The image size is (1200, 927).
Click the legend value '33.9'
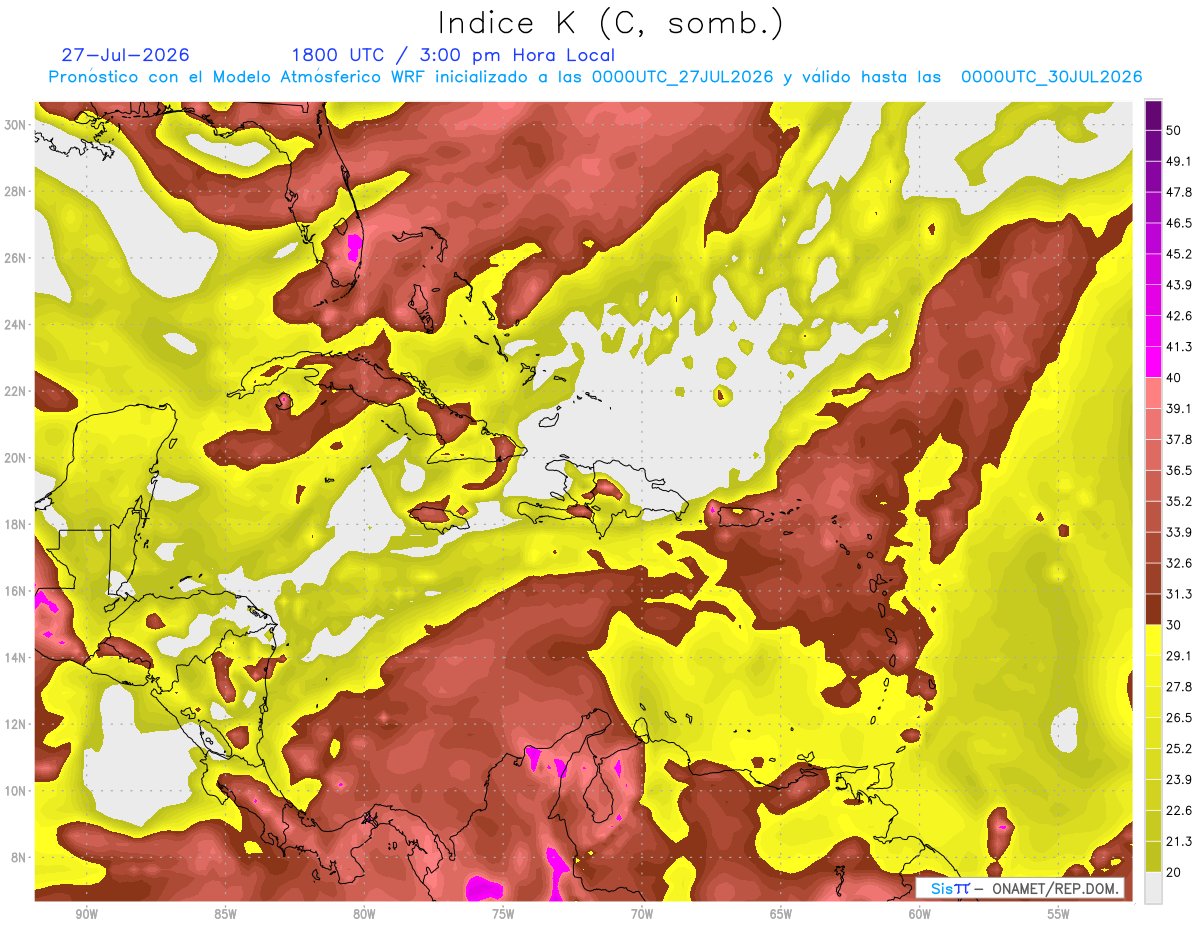1179,532
